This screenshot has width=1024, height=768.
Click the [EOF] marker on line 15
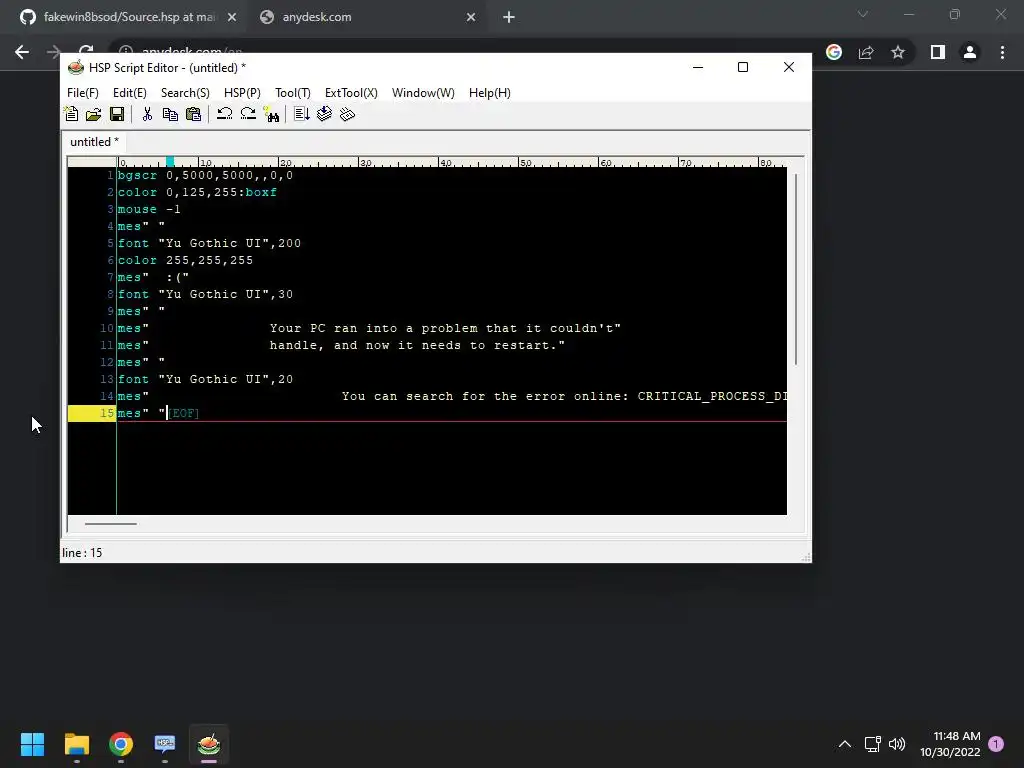click(184, 413)
